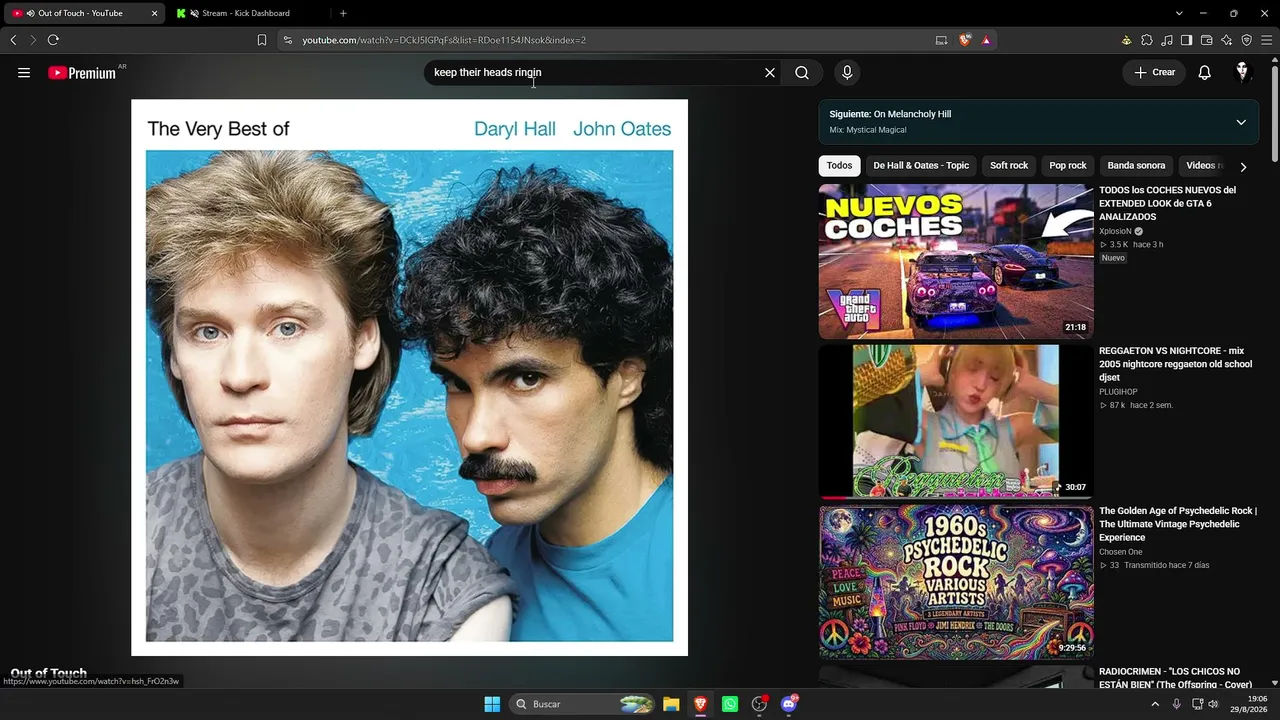Open The Golden Age of Psychedelic Rock title
This screenshot has height=720, width=1280.
(x=1178, y=524)
